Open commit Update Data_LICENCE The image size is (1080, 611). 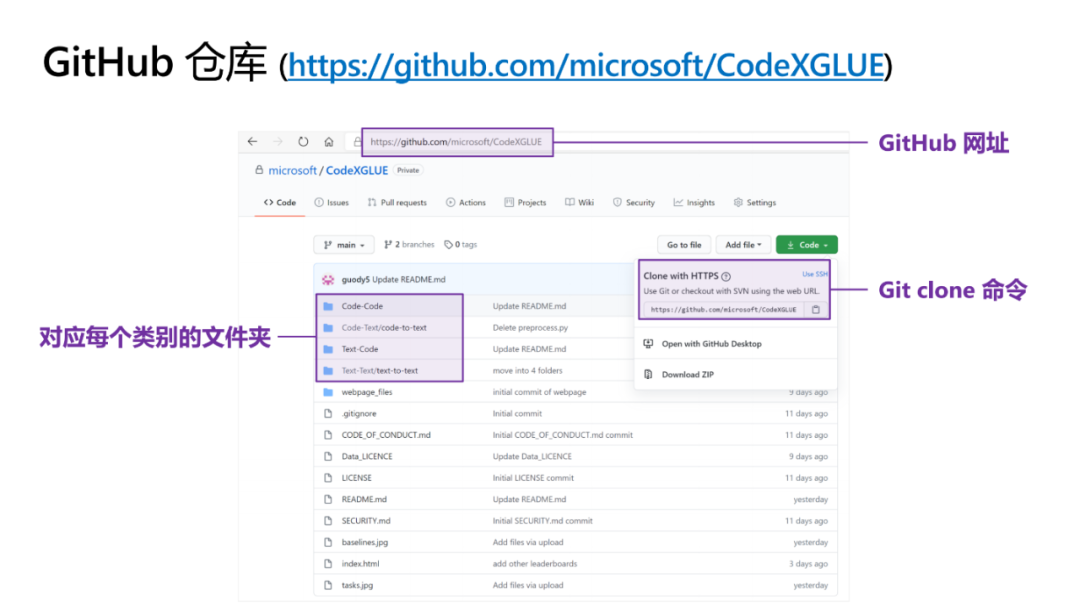tap(532, 457)
